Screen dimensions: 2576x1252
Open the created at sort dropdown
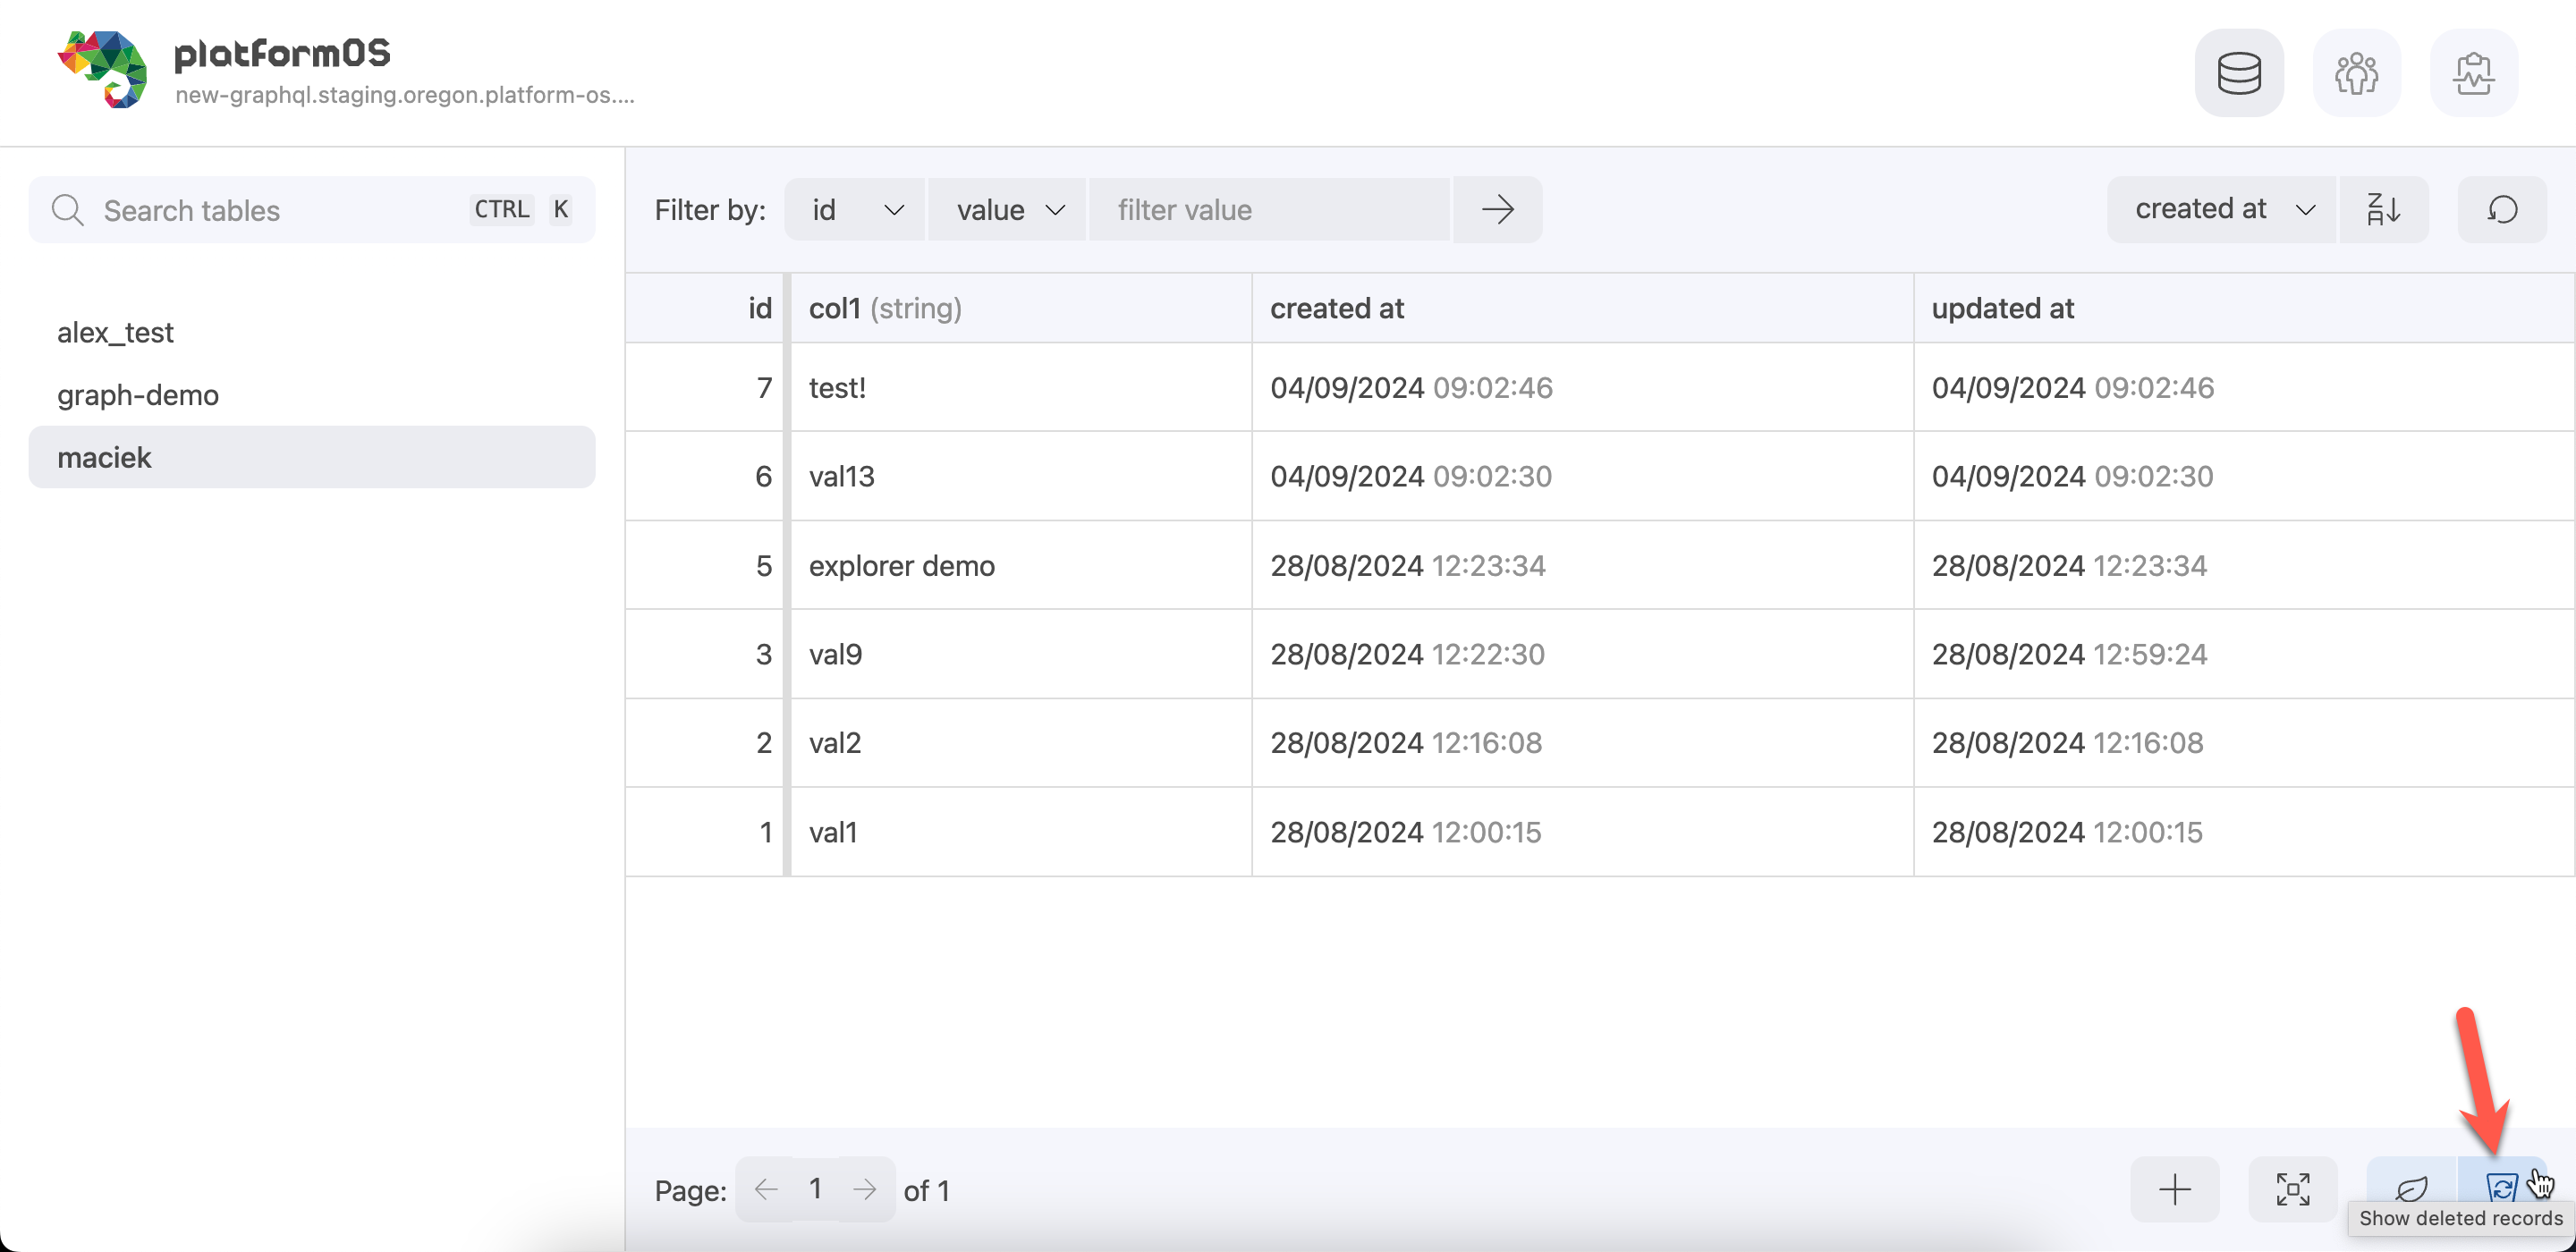click(x=2220, y=209)
